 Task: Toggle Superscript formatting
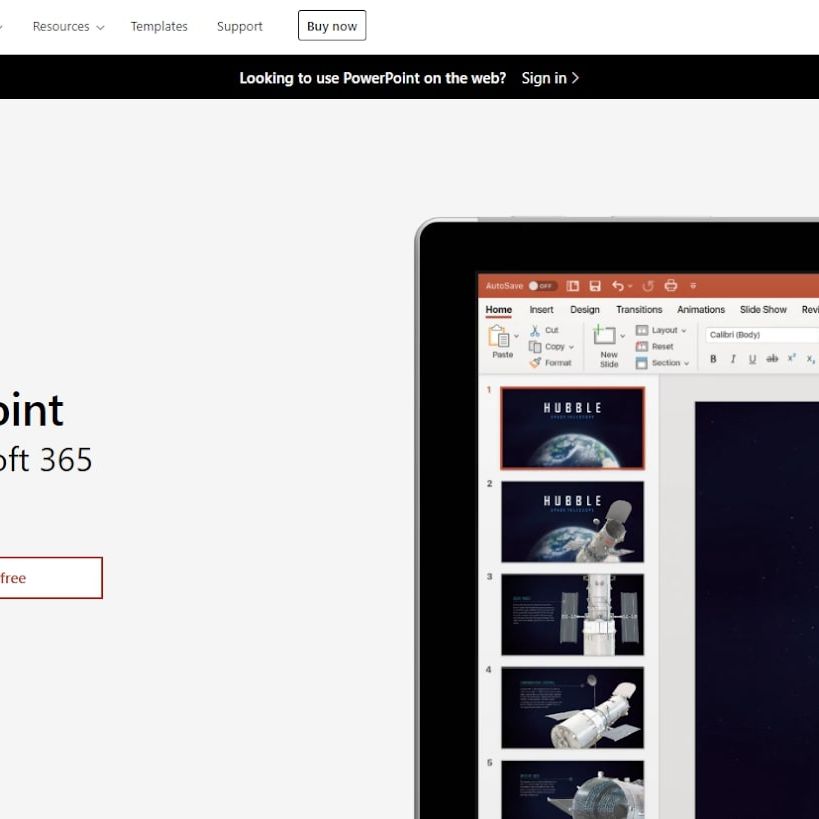pos(791,358)
